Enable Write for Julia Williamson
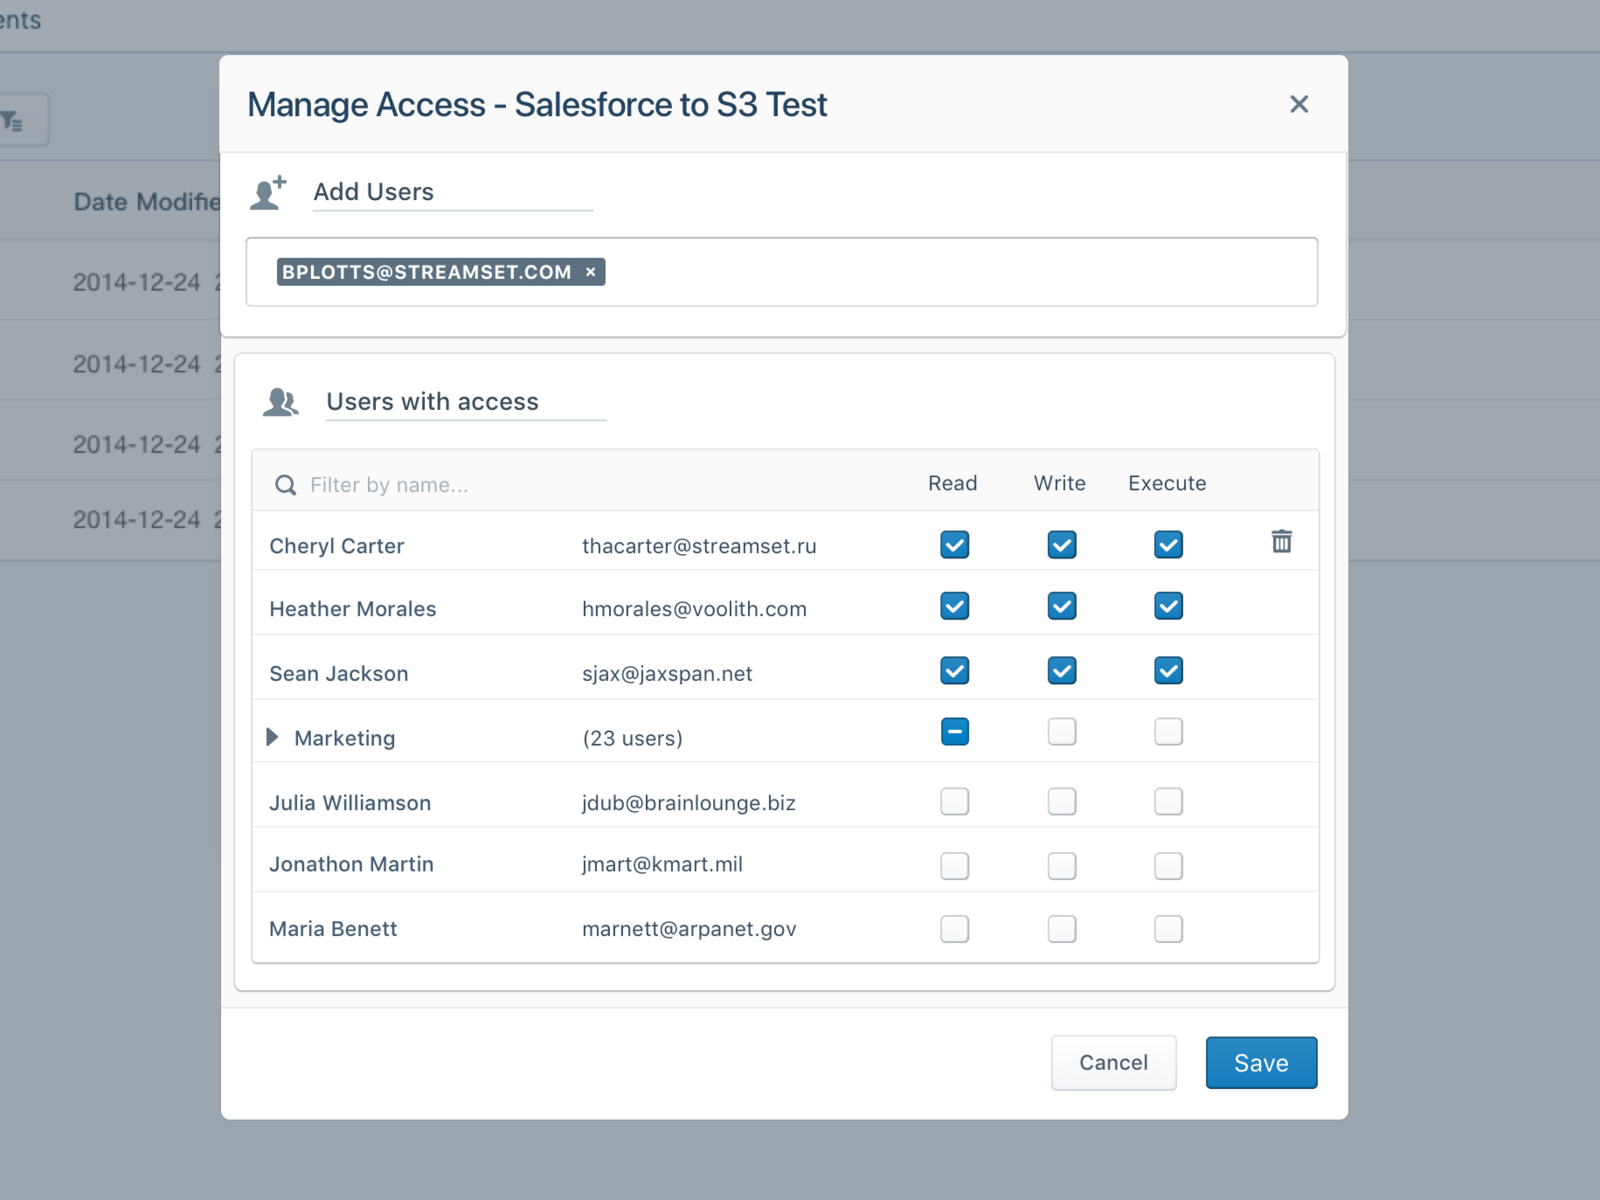Screen dimensions: 1600x1200 point(1062,801)
